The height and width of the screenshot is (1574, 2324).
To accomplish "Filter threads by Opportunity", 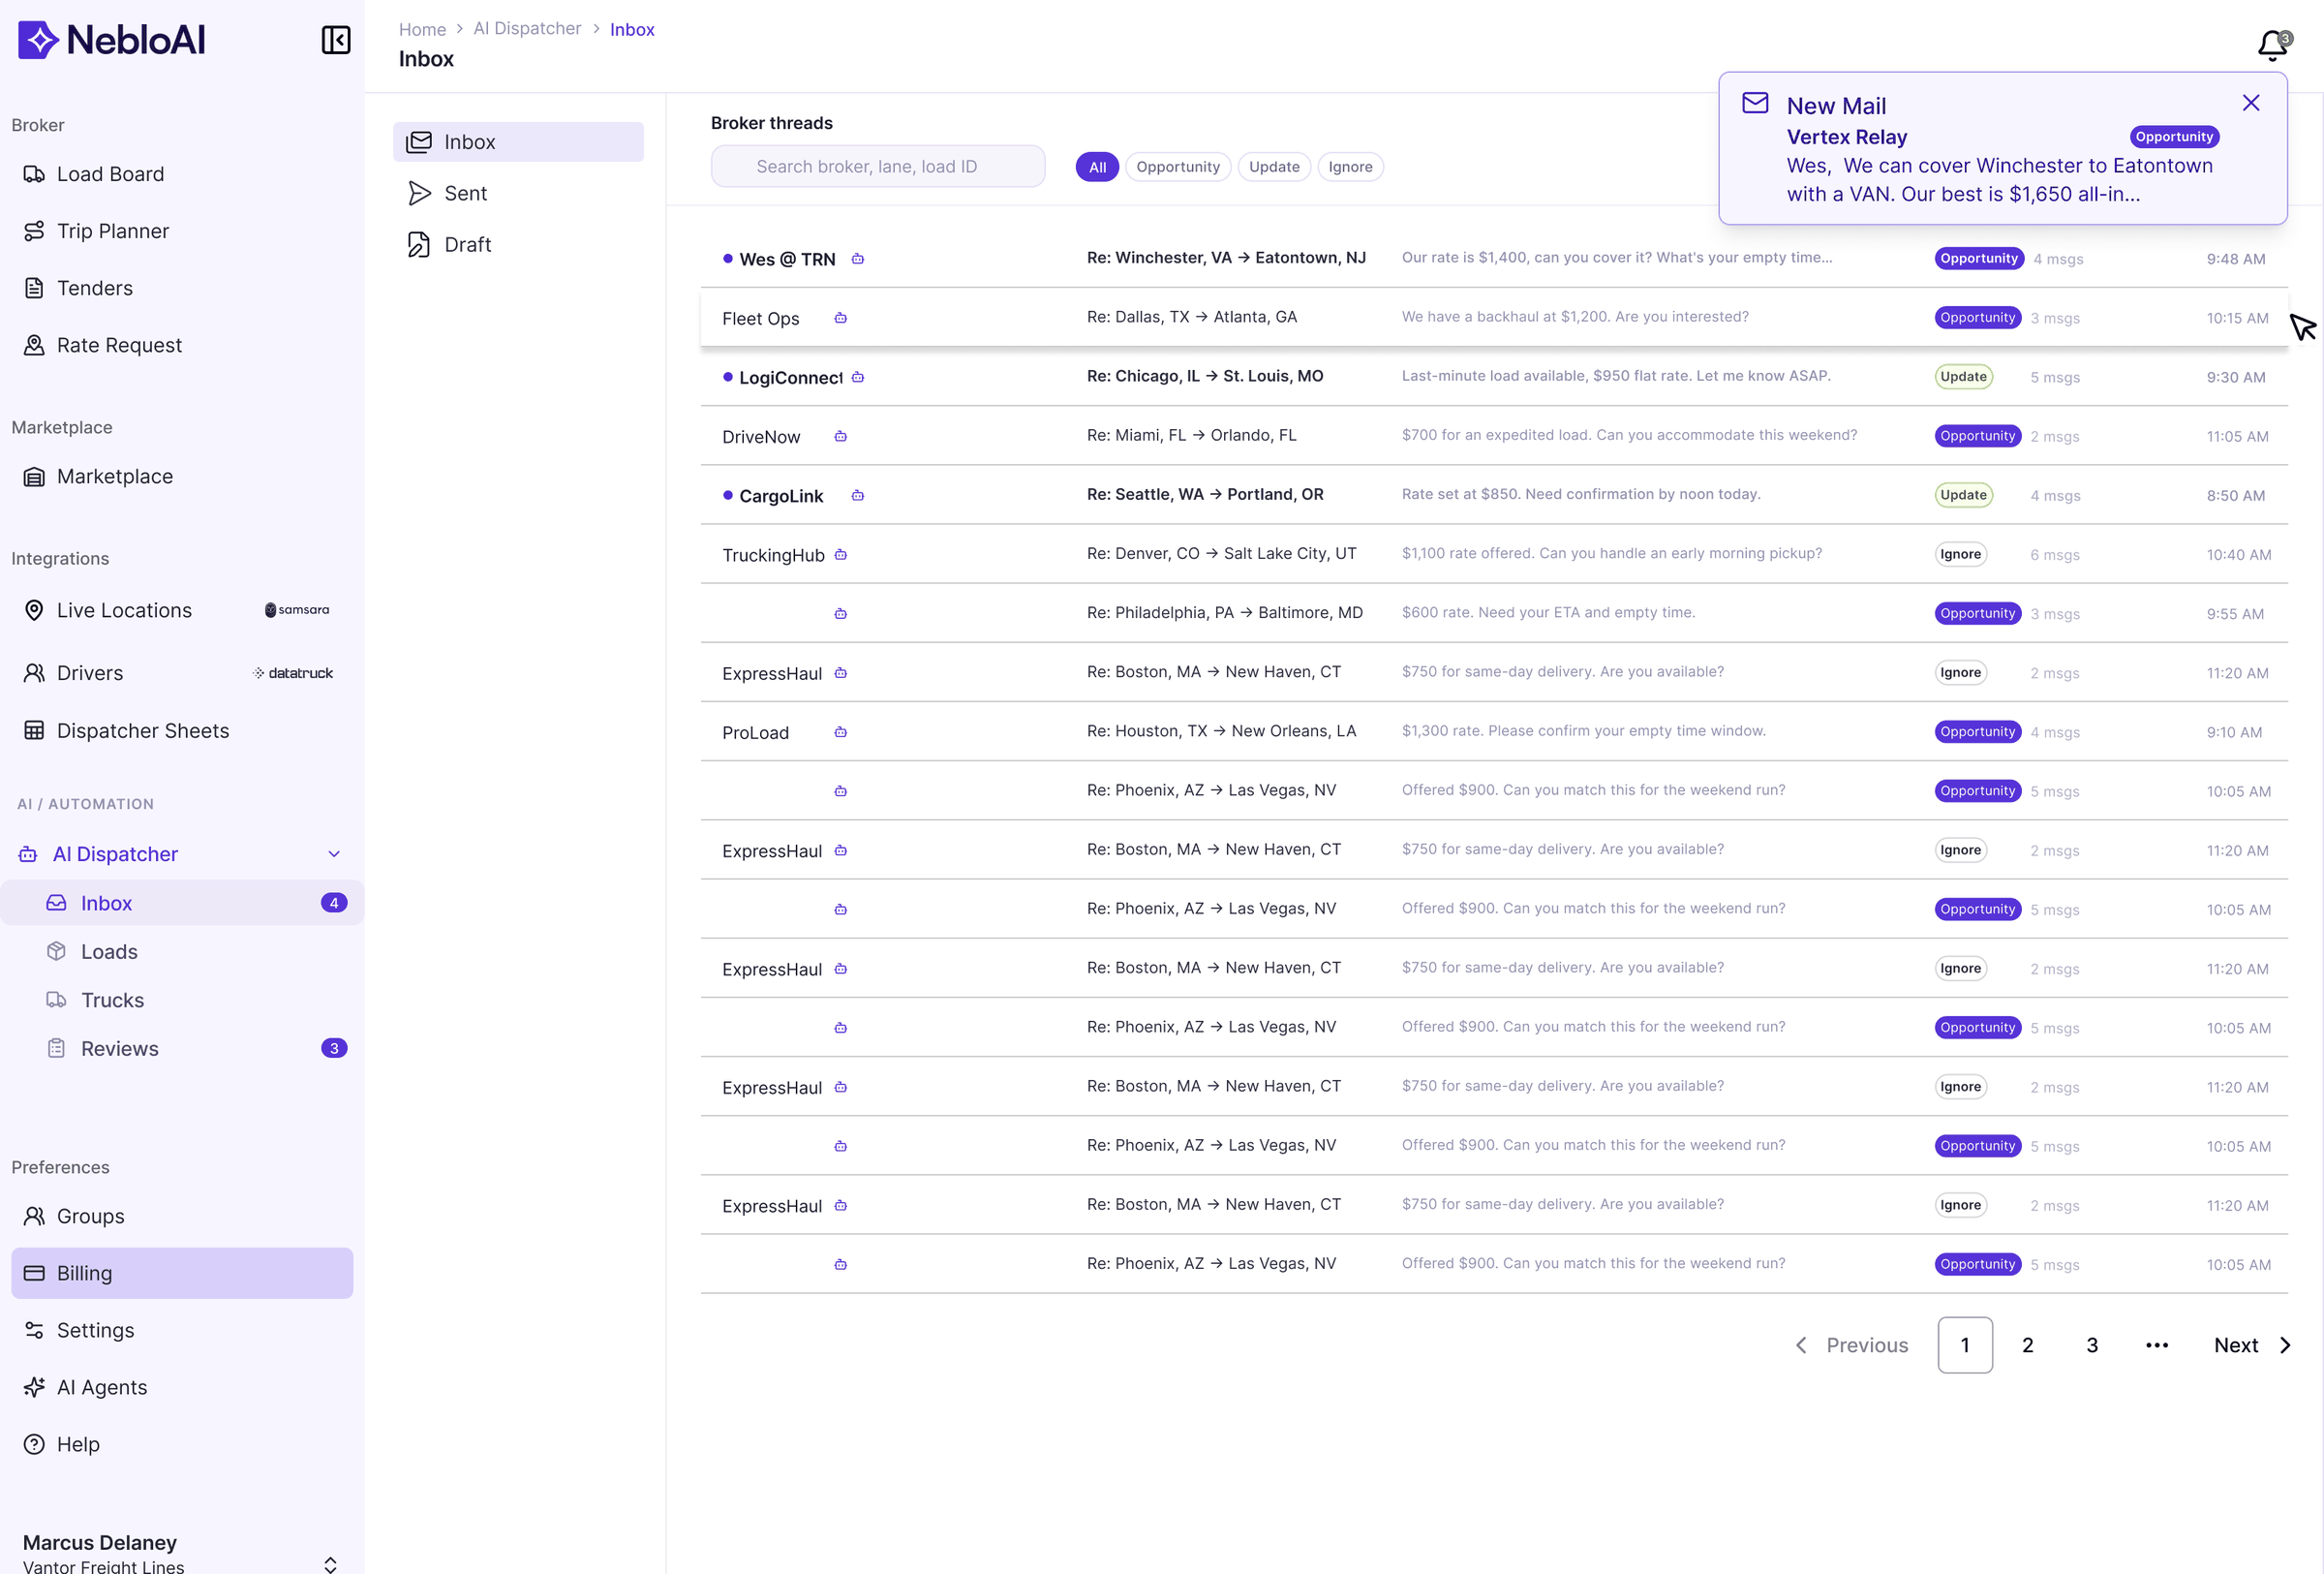I will point(1177,167).
